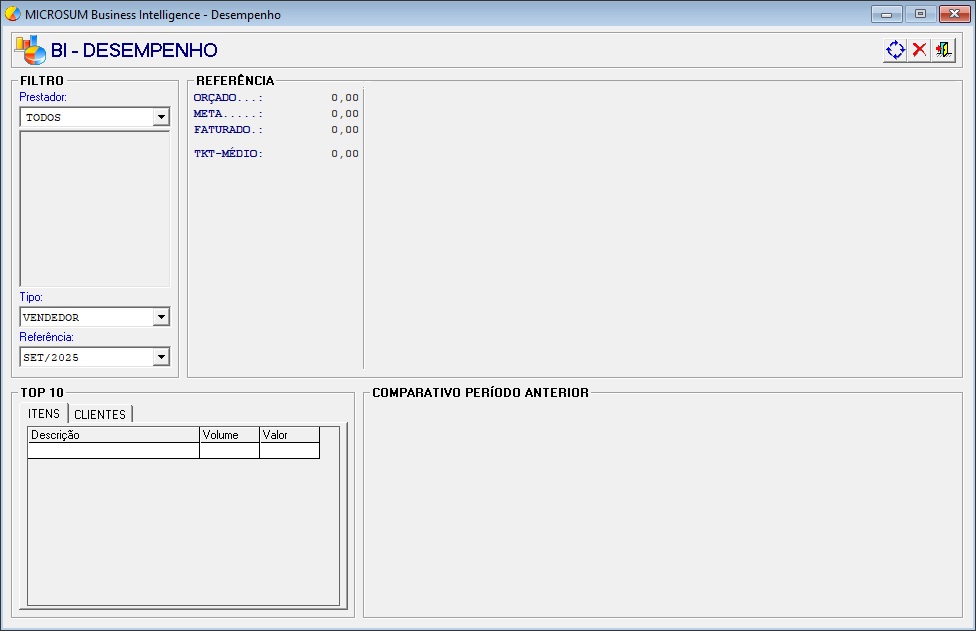Screen dimensions: 976x631
Task: Maximize the Business Intelligence window
Action: pyautogui.click(x=919, y=14)
